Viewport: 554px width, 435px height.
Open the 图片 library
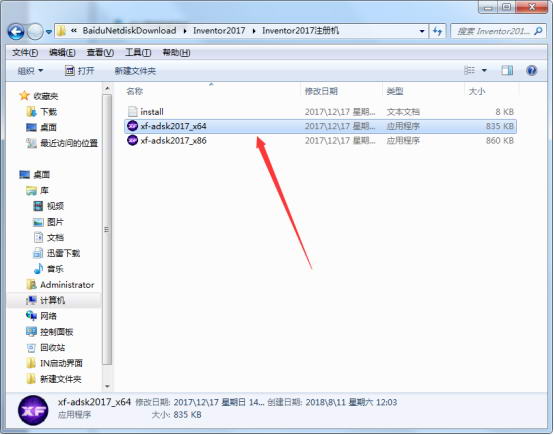[55, 222]
